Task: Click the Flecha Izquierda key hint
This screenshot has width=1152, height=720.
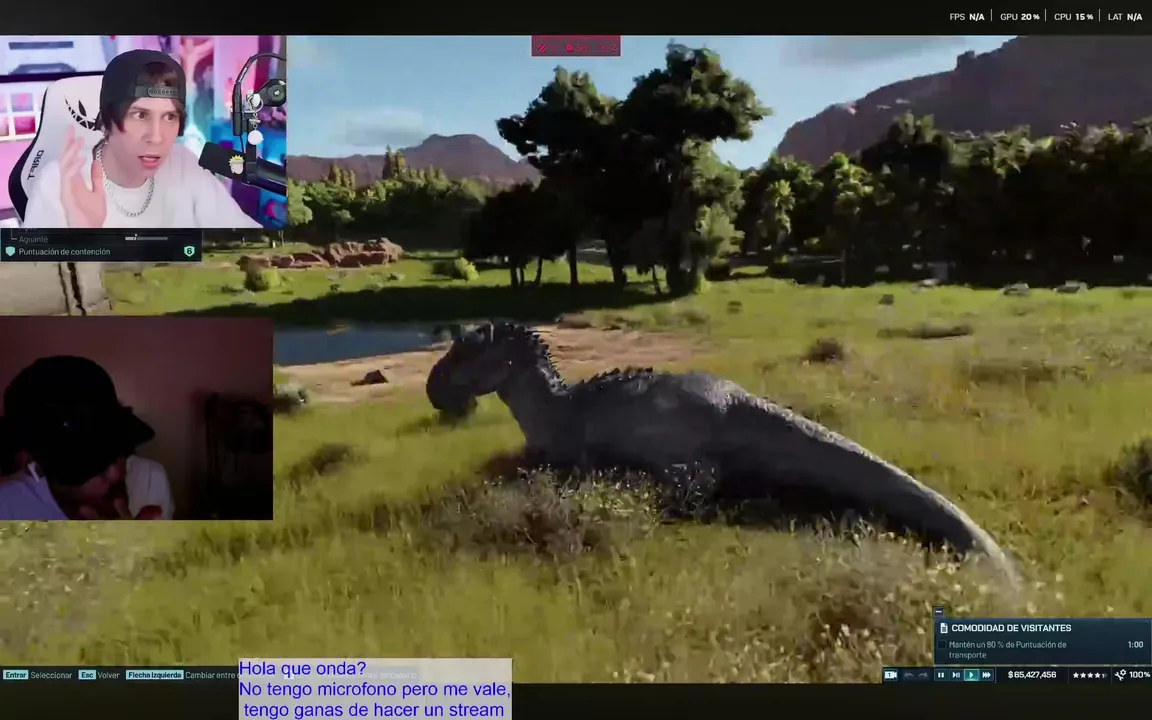Action: [x=154, y=674]
